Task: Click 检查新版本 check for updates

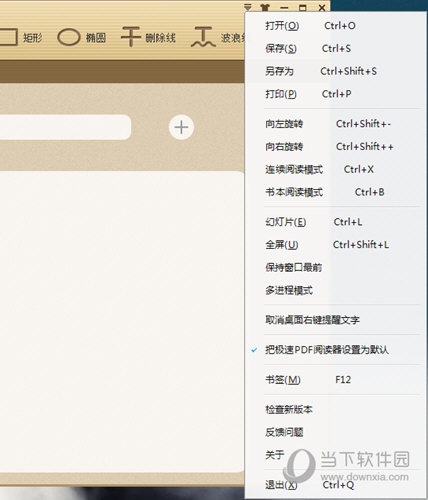Action: click(x=337, y=409)
